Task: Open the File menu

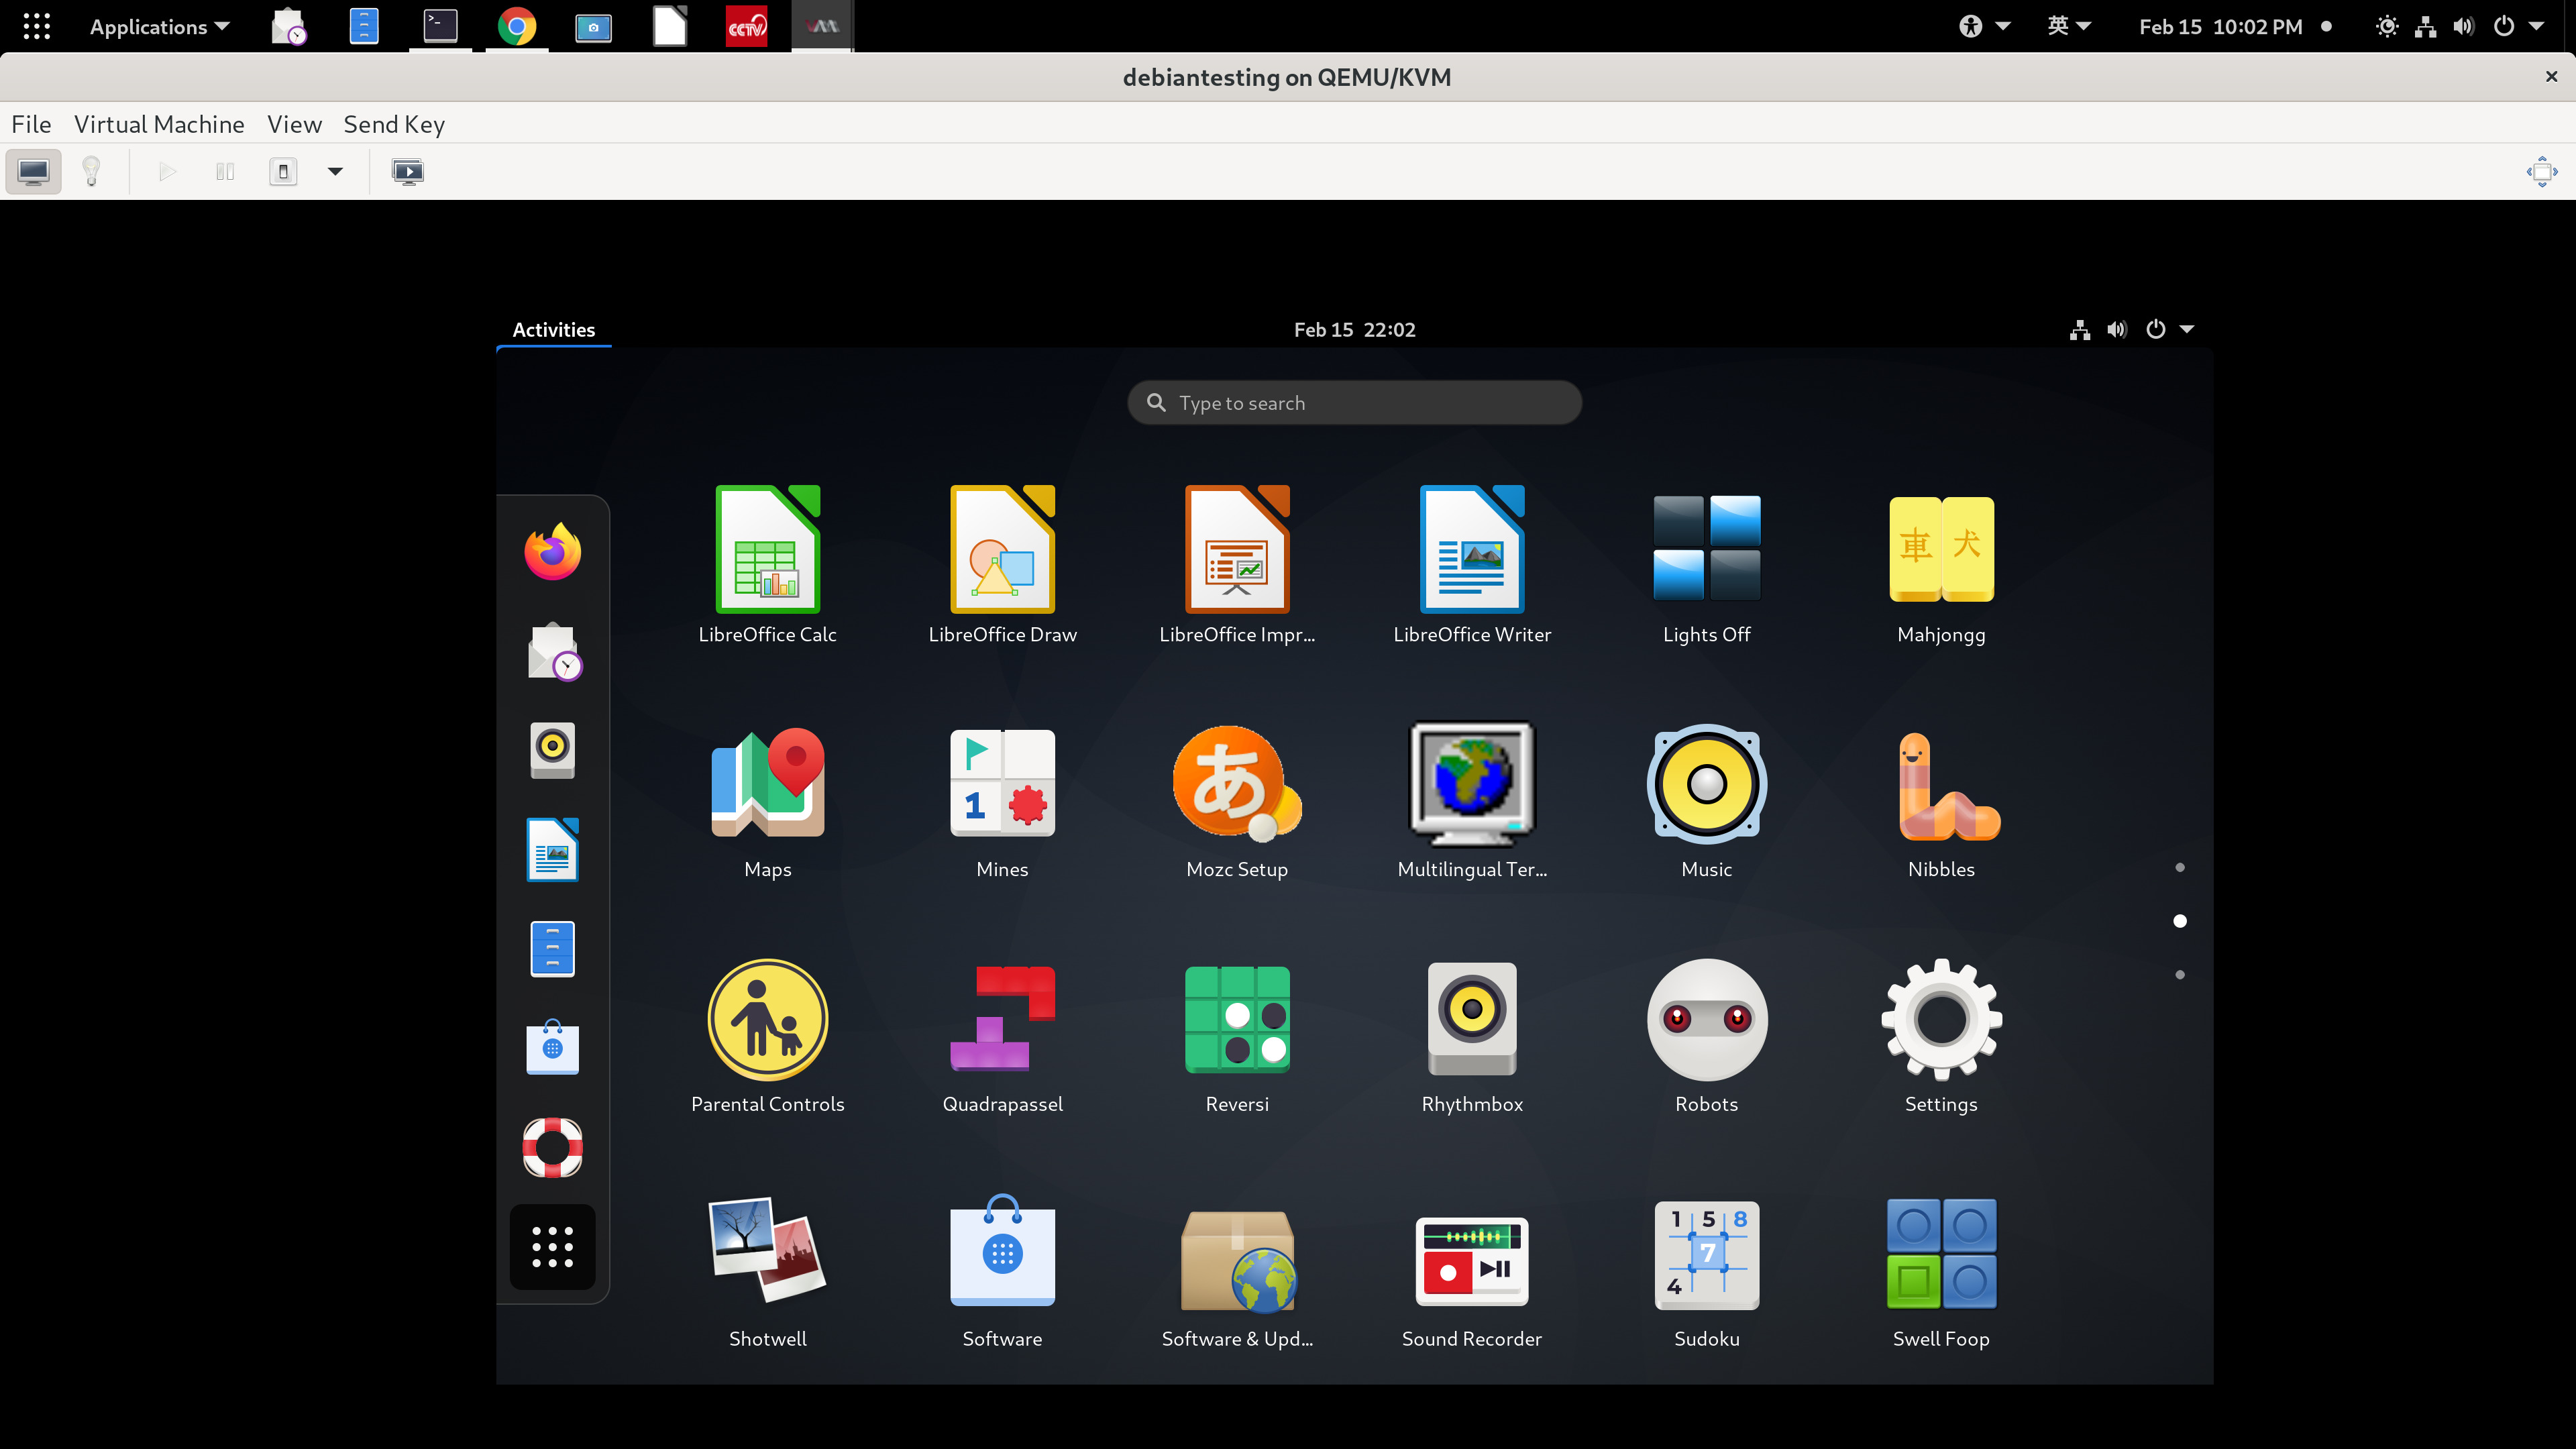Action: click(31, 124)
